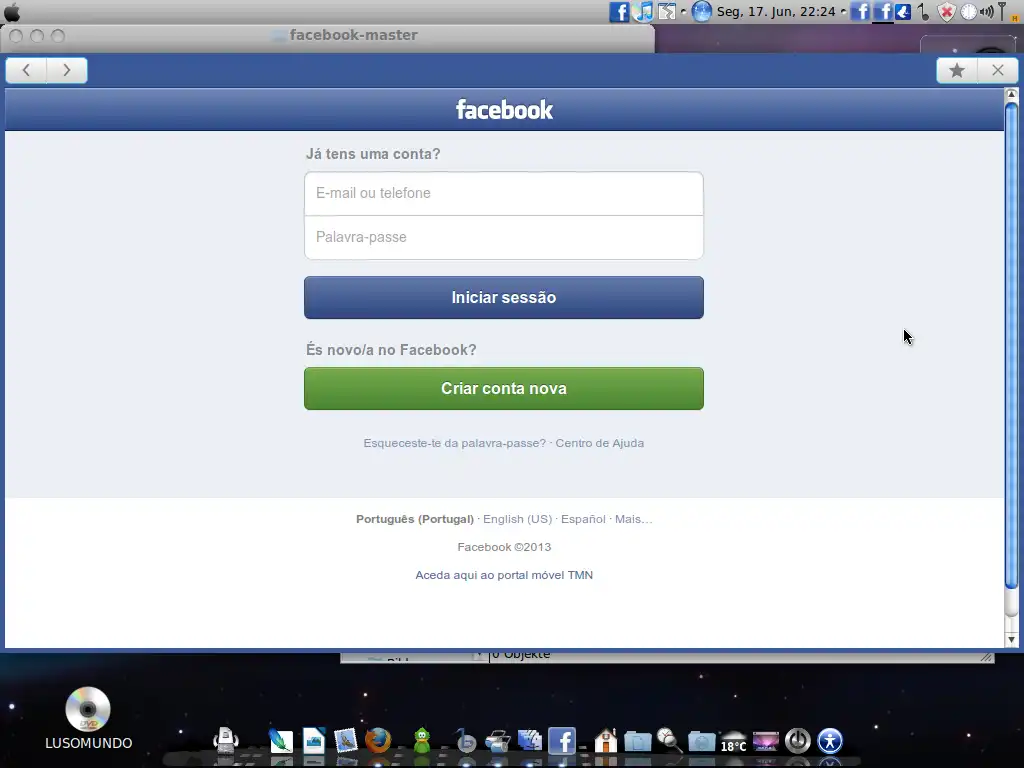Select Português (Portugal) language

click(415, 519)
